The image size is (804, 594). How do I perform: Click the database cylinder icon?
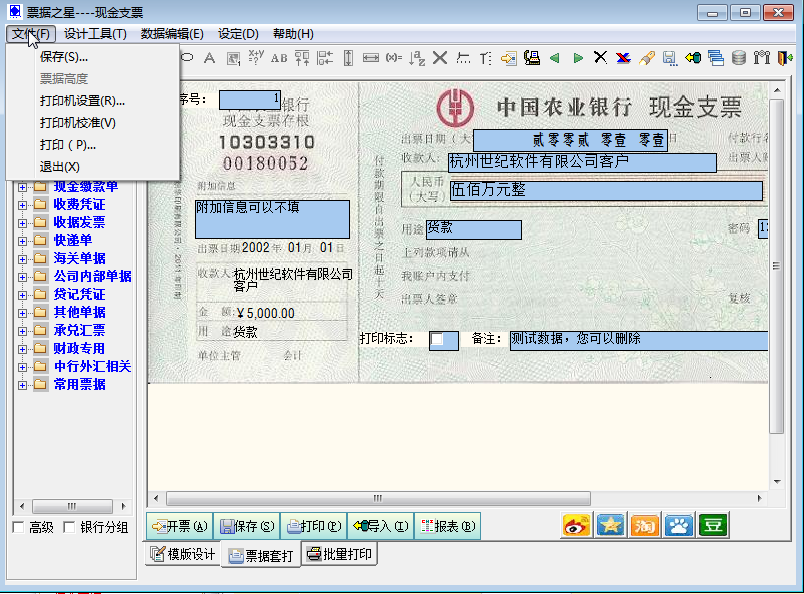738,58
